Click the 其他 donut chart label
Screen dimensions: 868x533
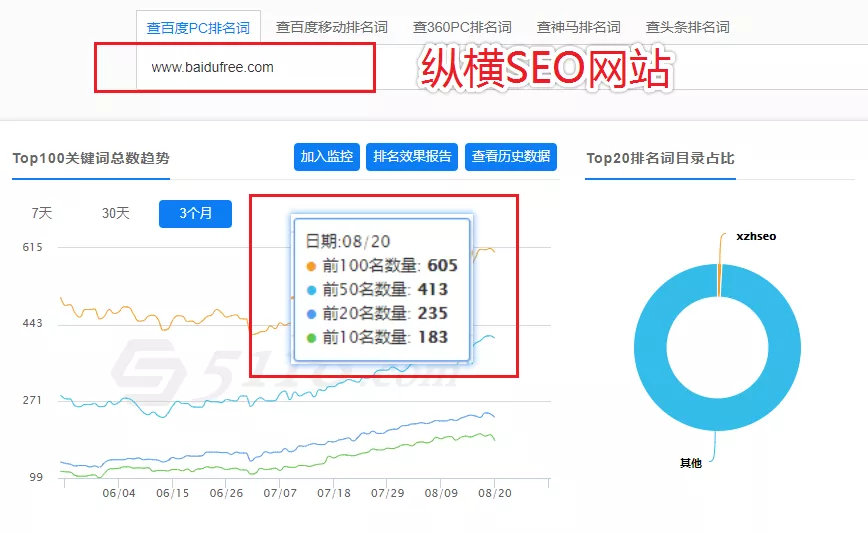pyautogui.click(x=690, y=463)
